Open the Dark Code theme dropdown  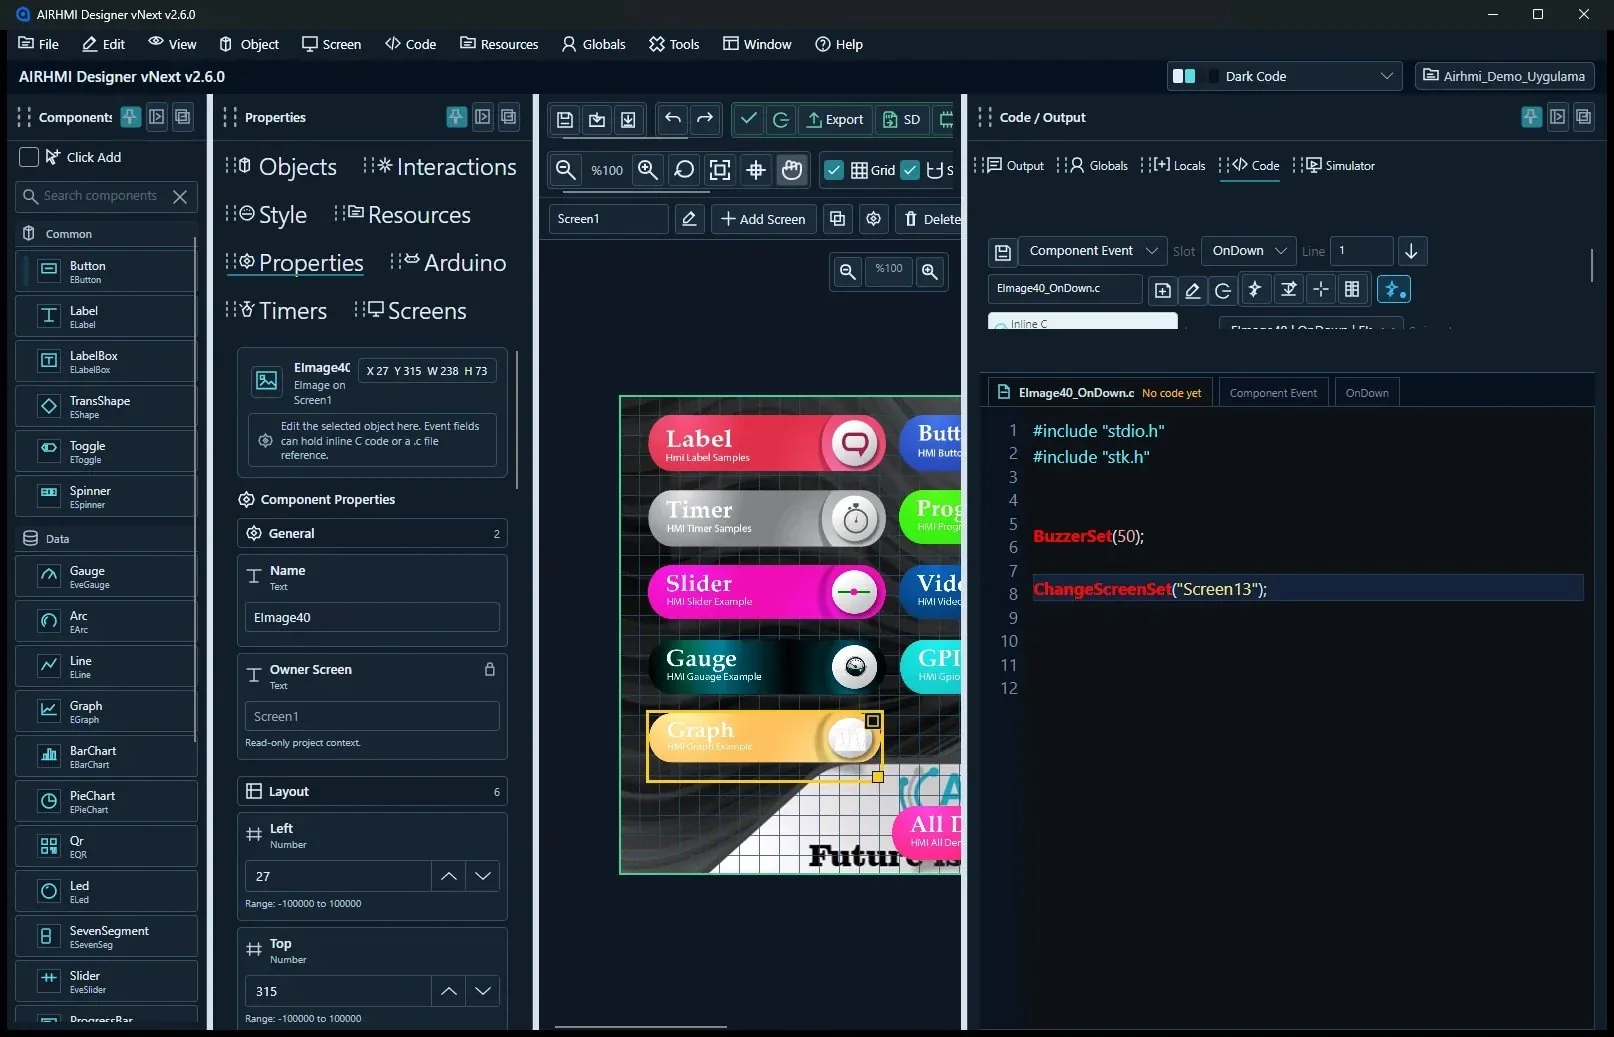tap(1285, 76)
